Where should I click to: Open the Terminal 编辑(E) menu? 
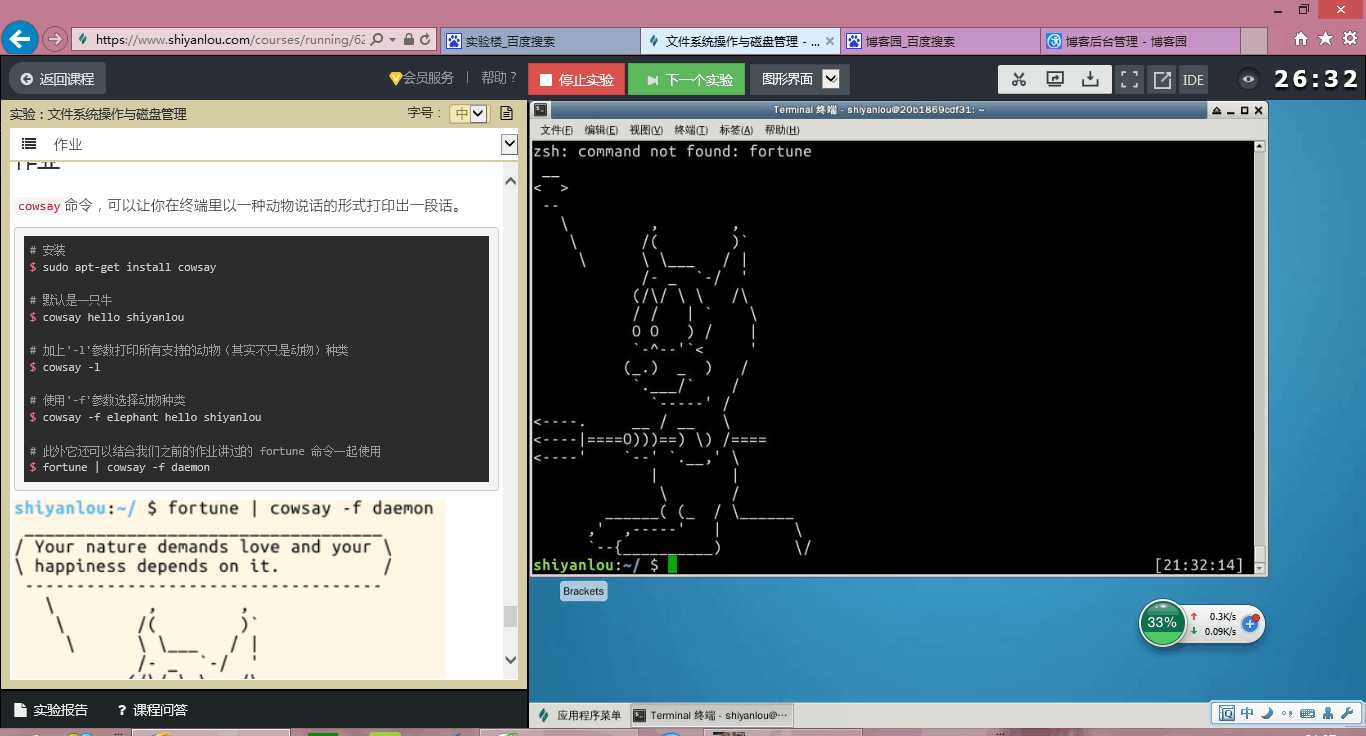pos(601,130)
